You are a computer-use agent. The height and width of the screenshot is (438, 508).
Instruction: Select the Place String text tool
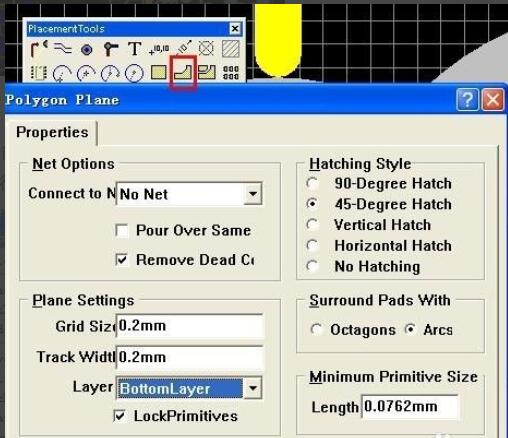(x=135, y=49)
